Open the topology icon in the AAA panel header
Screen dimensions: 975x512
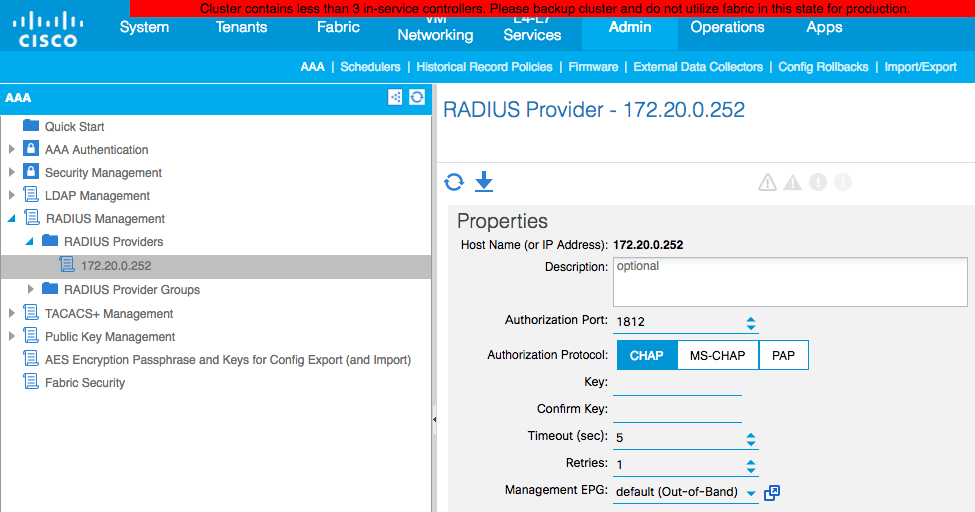click(395, 97)
